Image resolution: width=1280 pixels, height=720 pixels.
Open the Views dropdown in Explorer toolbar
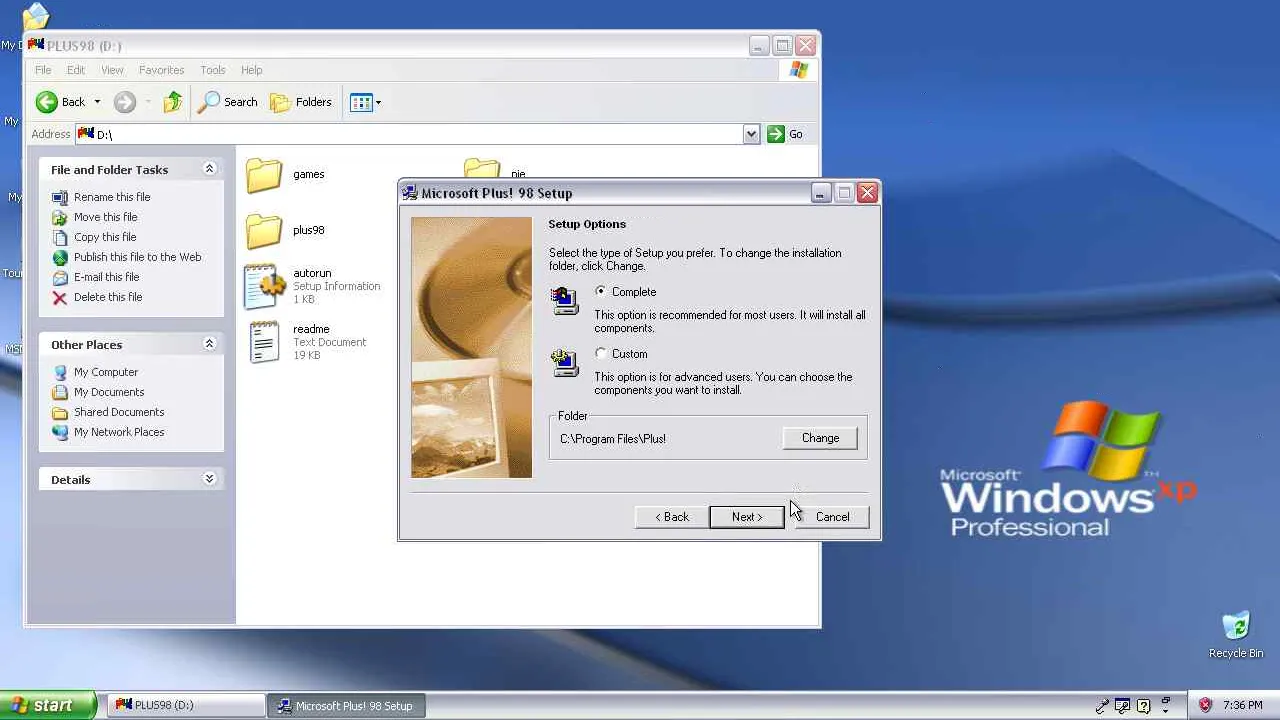point(365,102)
